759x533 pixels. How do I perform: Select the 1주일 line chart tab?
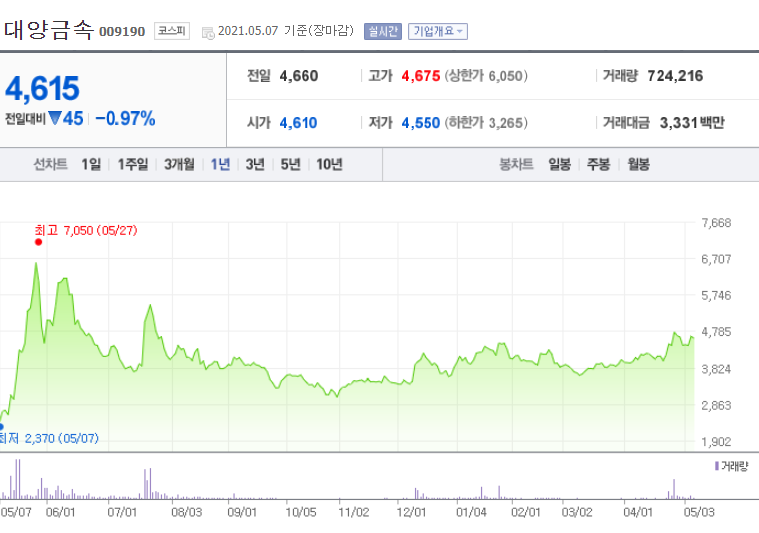(x=133, y=165)
